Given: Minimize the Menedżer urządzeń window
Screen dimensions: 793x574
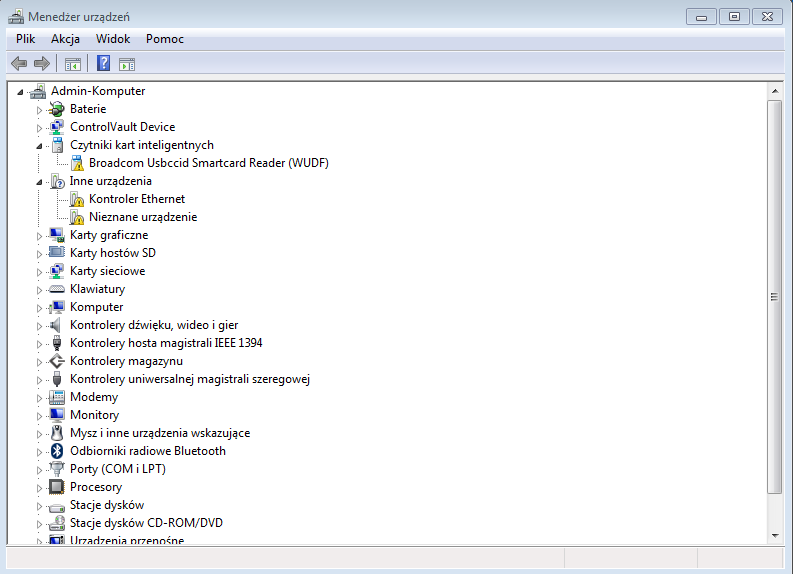Looking at the screenshot, I should (701, 17).
